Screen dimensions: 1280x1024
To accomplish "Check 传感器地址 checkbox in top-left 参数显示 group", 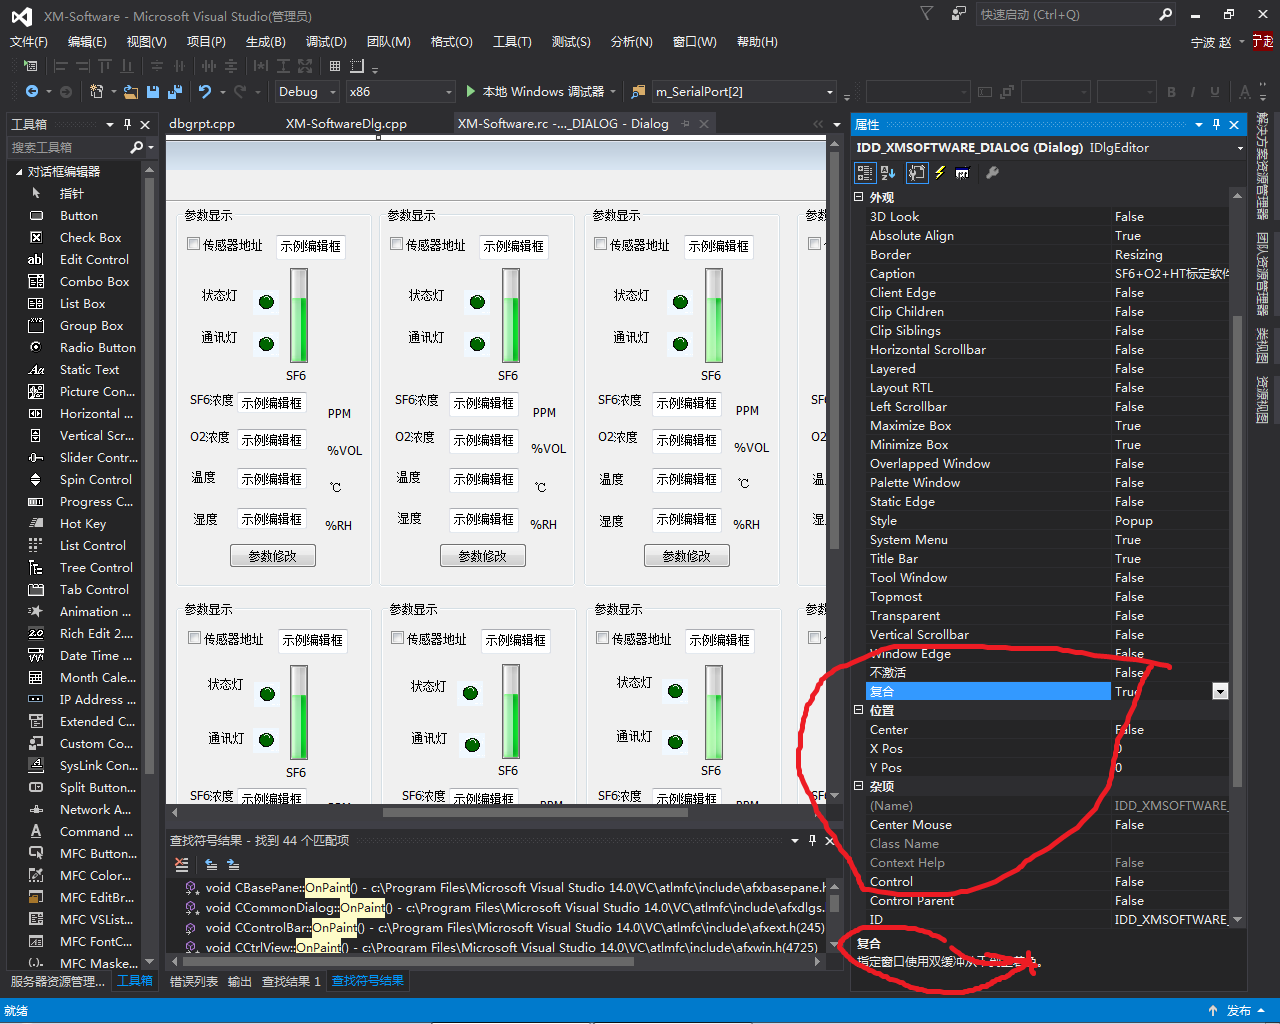I will point(194,244).
